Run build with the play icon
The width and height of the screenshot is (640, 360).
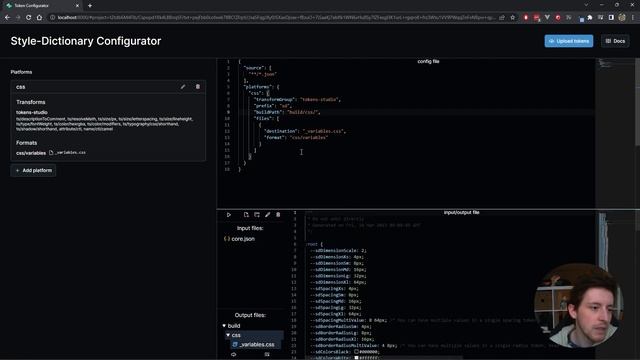point(229,215)
